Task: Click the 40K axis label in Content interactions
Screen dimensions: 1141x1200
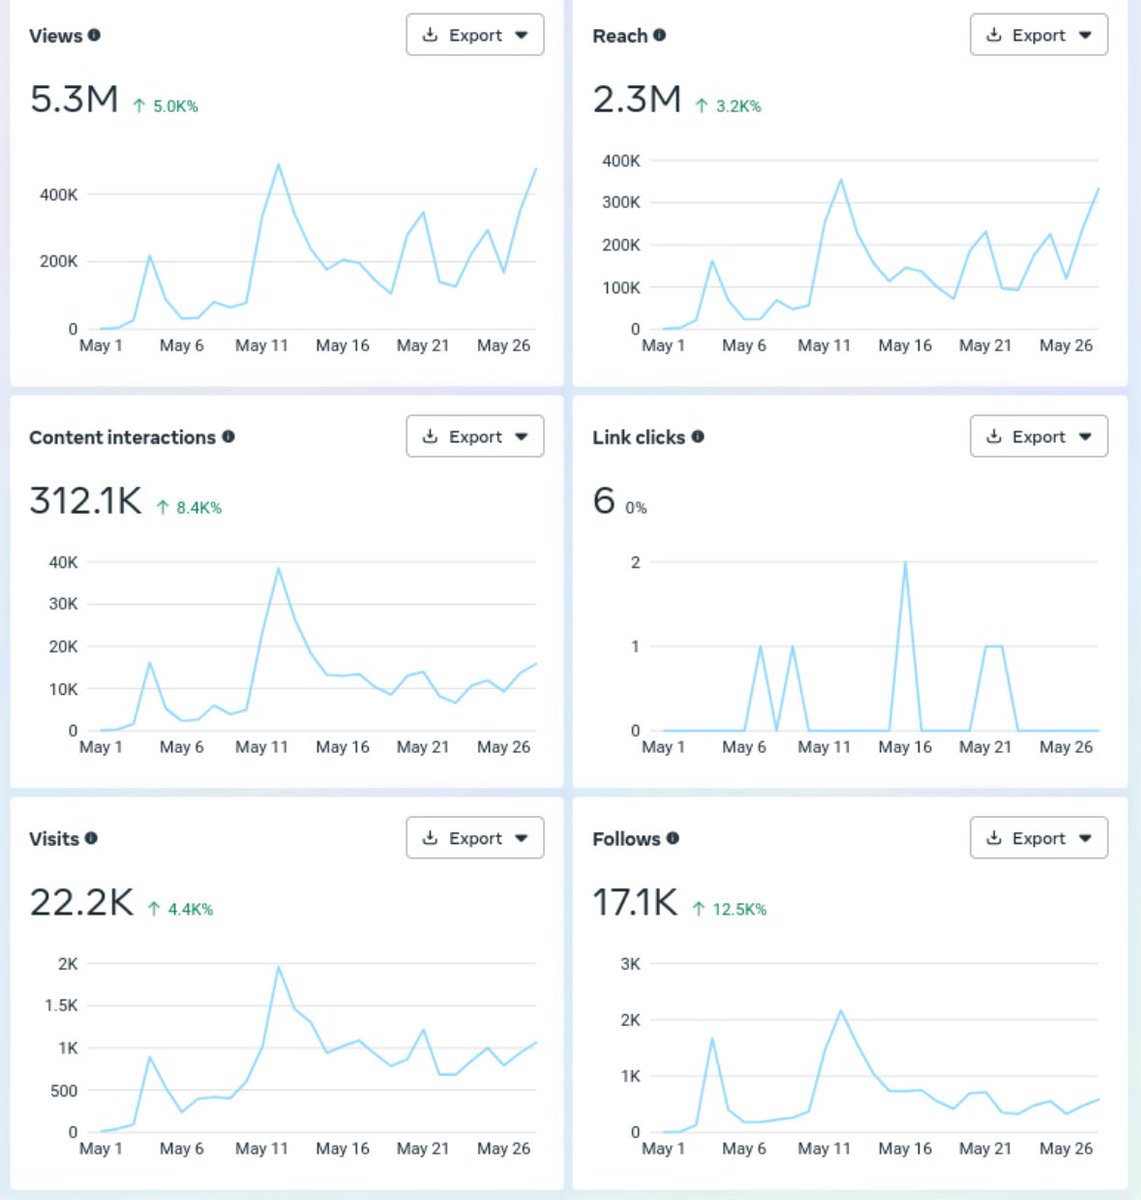Action: pos(63,562)
